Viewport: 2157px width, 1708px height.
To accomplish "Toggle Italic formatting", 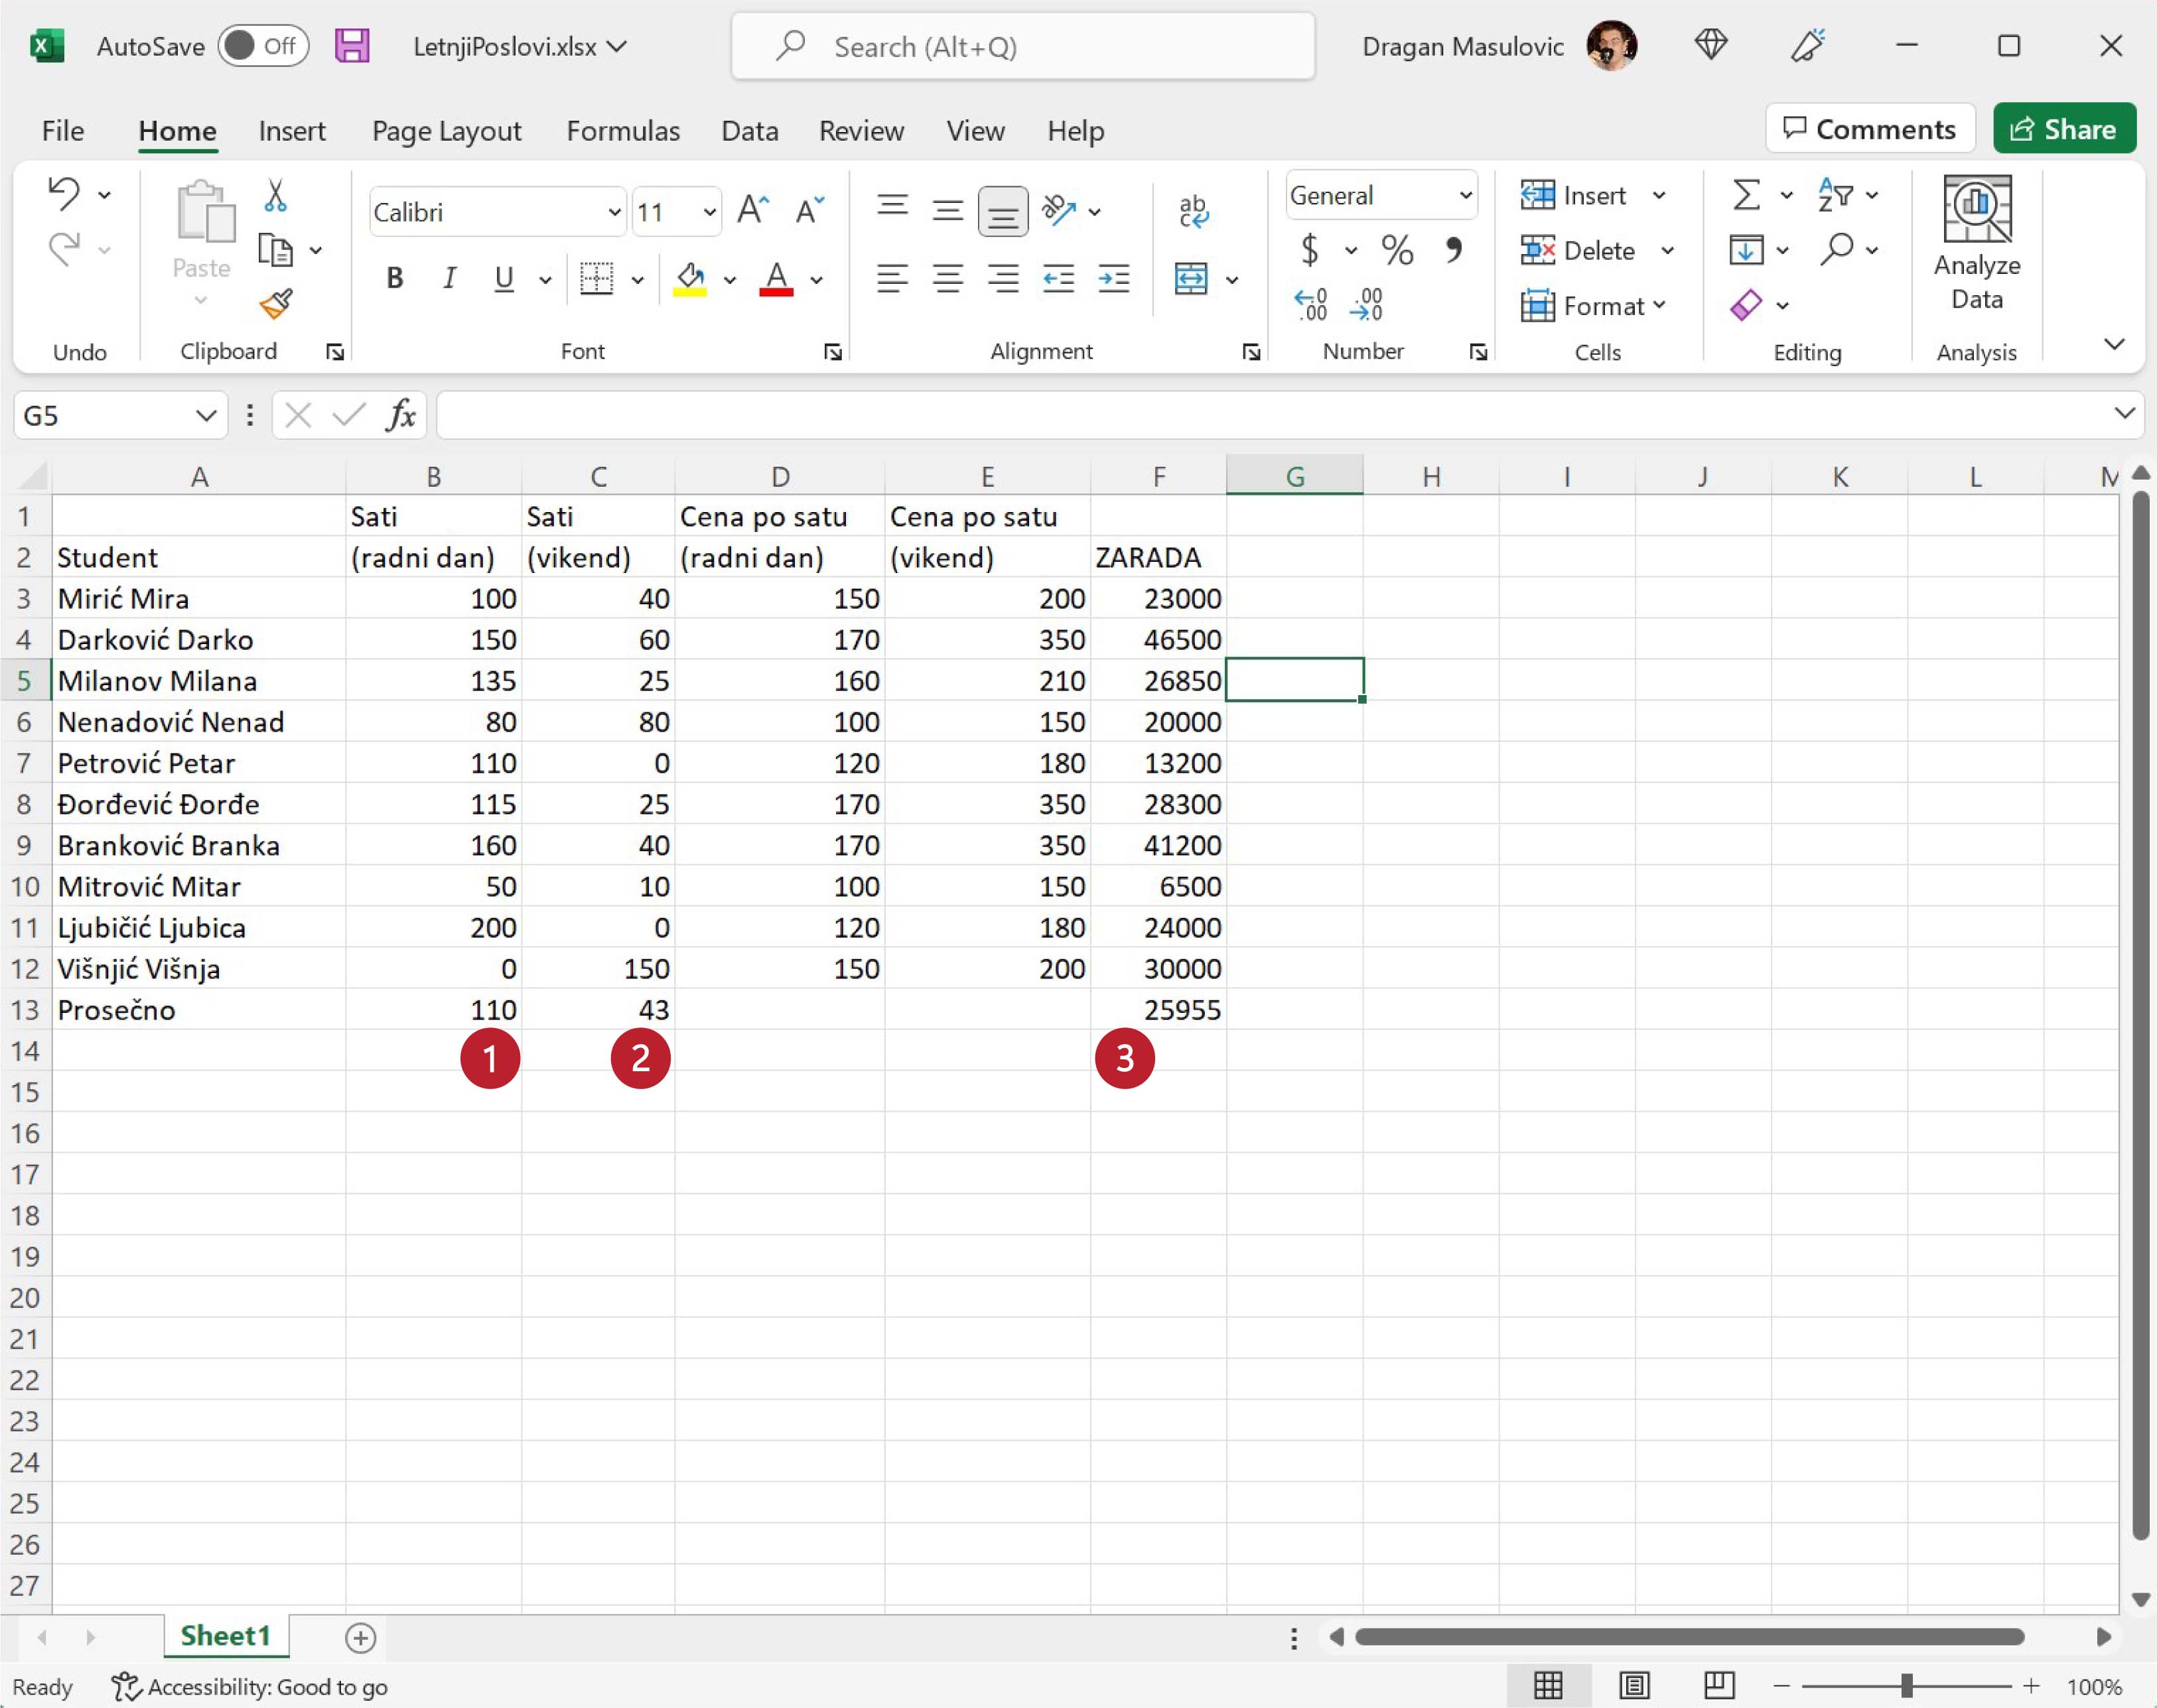I will [x=449, y=278].
